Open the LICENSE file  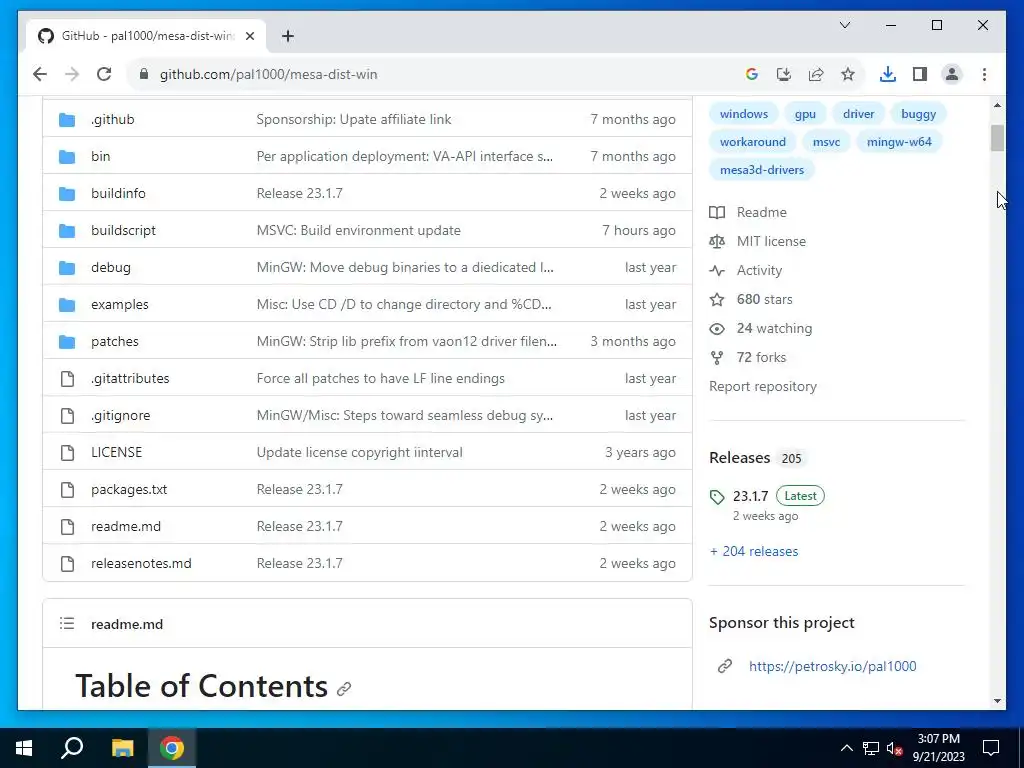(x=116, y=453)
